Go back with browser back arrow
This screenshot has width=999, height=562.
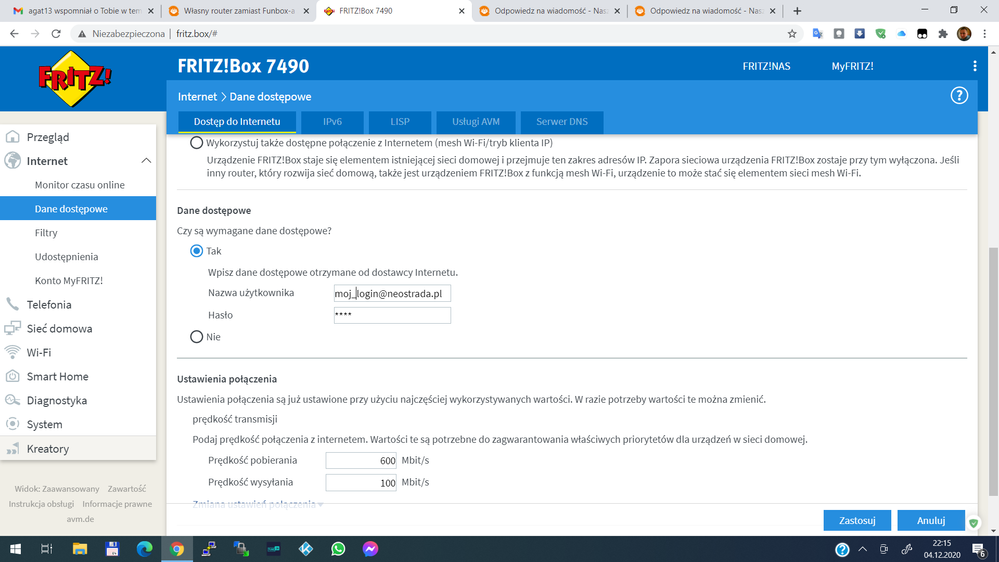click(x=14, y=34)
